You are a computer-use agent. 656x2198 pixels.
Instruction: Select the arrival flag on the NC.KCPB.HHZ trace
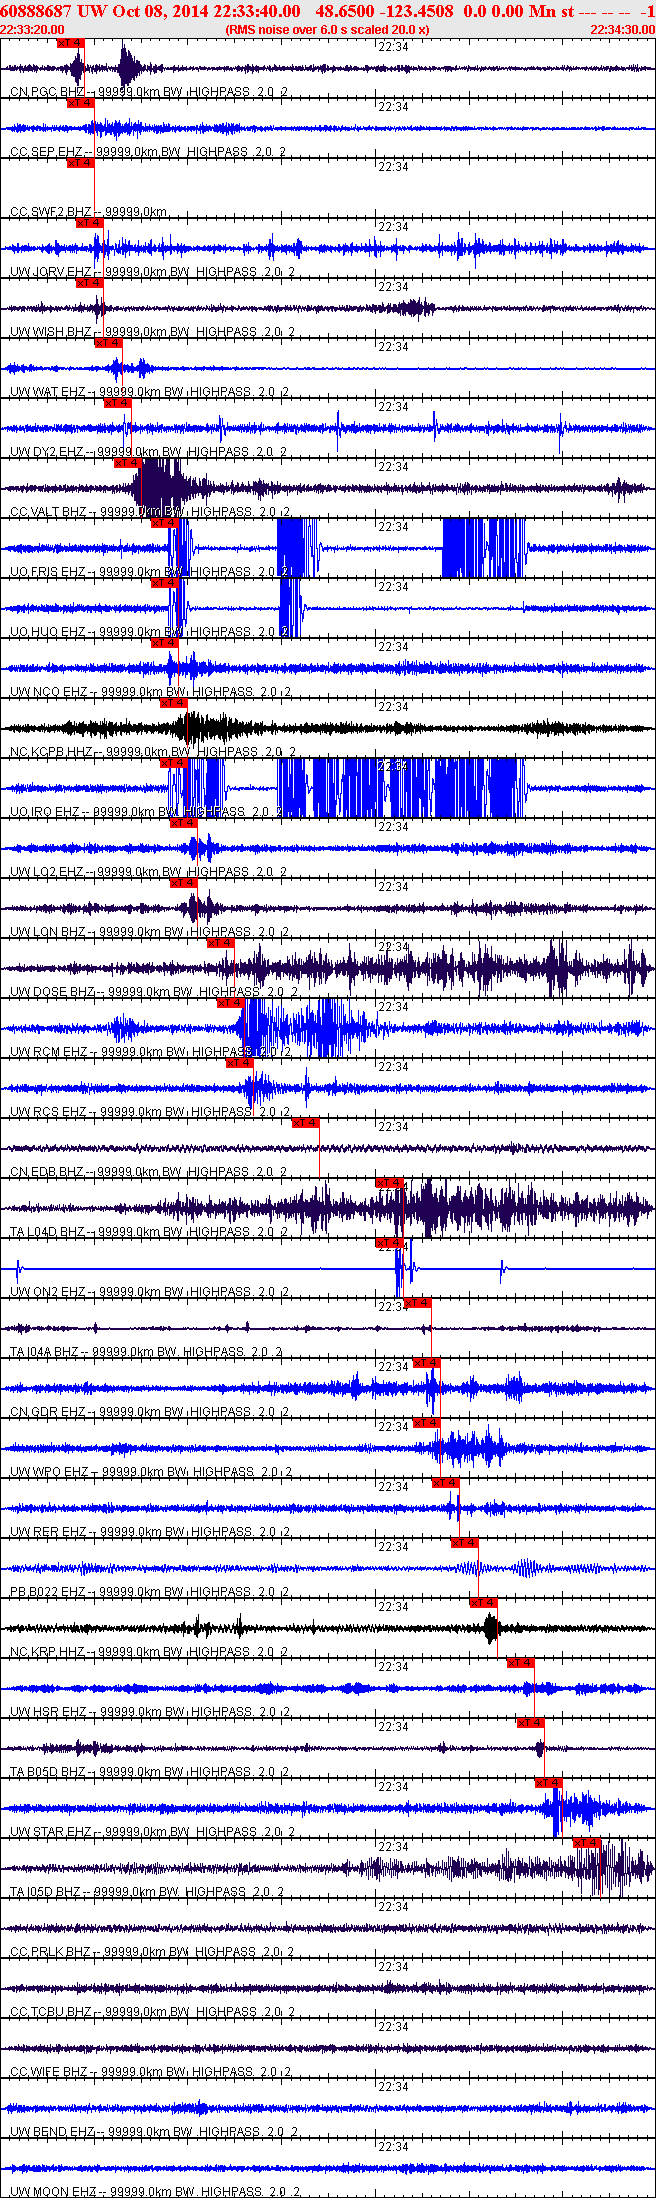[x=173, y=703]
